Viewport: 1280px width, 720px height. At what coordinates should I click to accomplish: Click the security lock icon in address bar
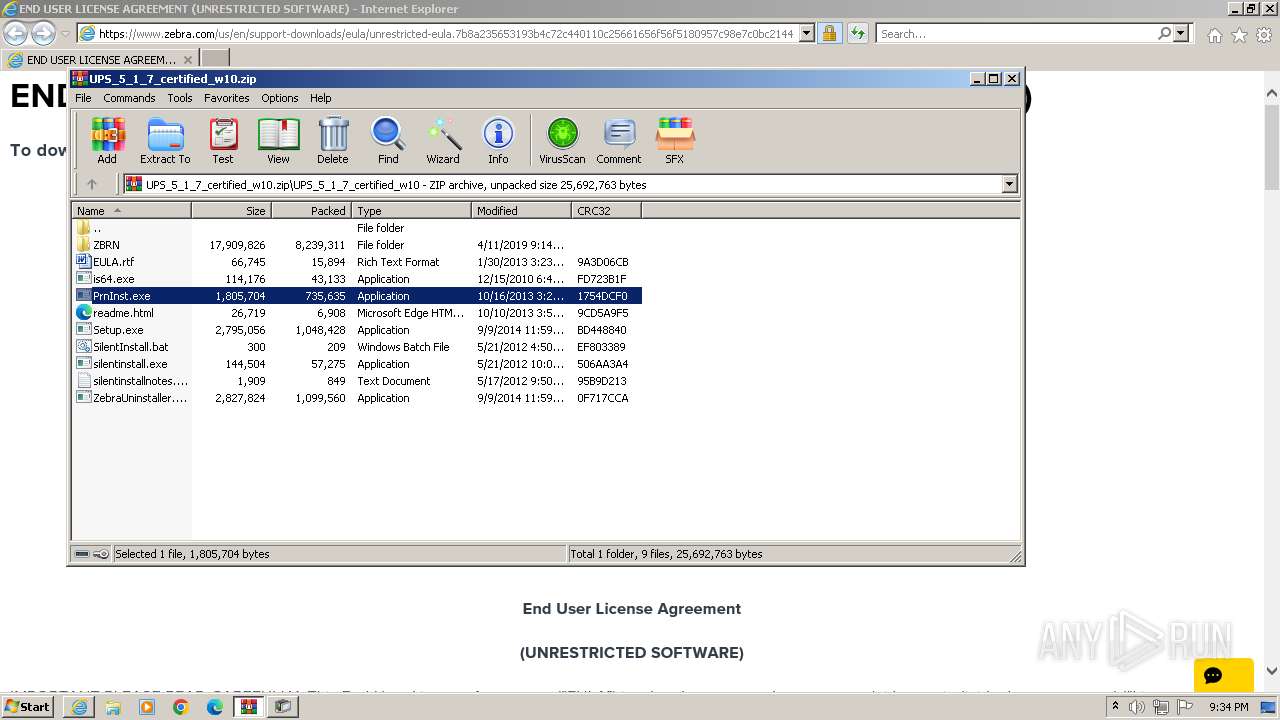(829, 34)
